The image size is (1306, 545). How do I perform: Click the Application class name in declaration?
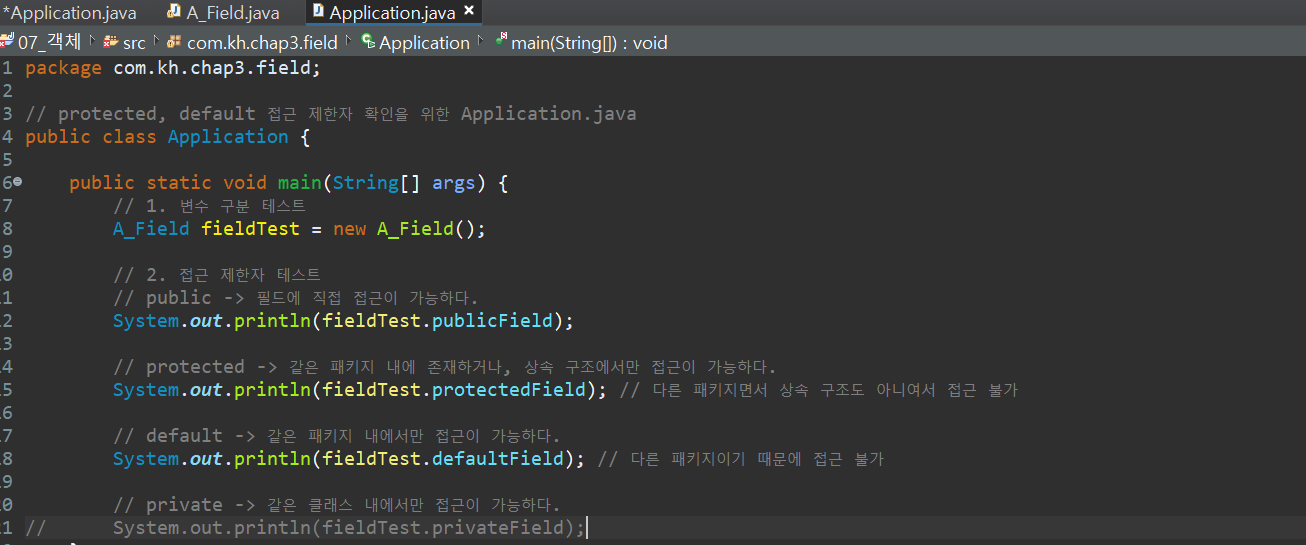point(228,137)
